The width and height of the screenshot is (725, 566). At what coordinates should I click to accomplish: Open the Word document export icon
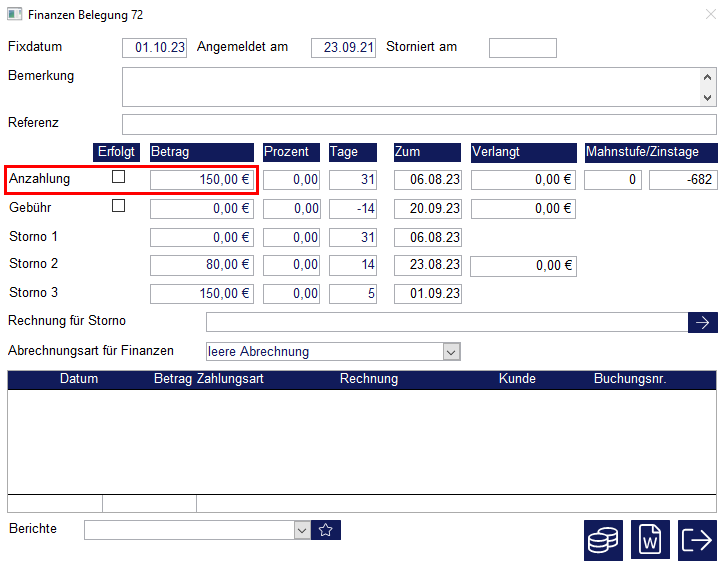650,540
